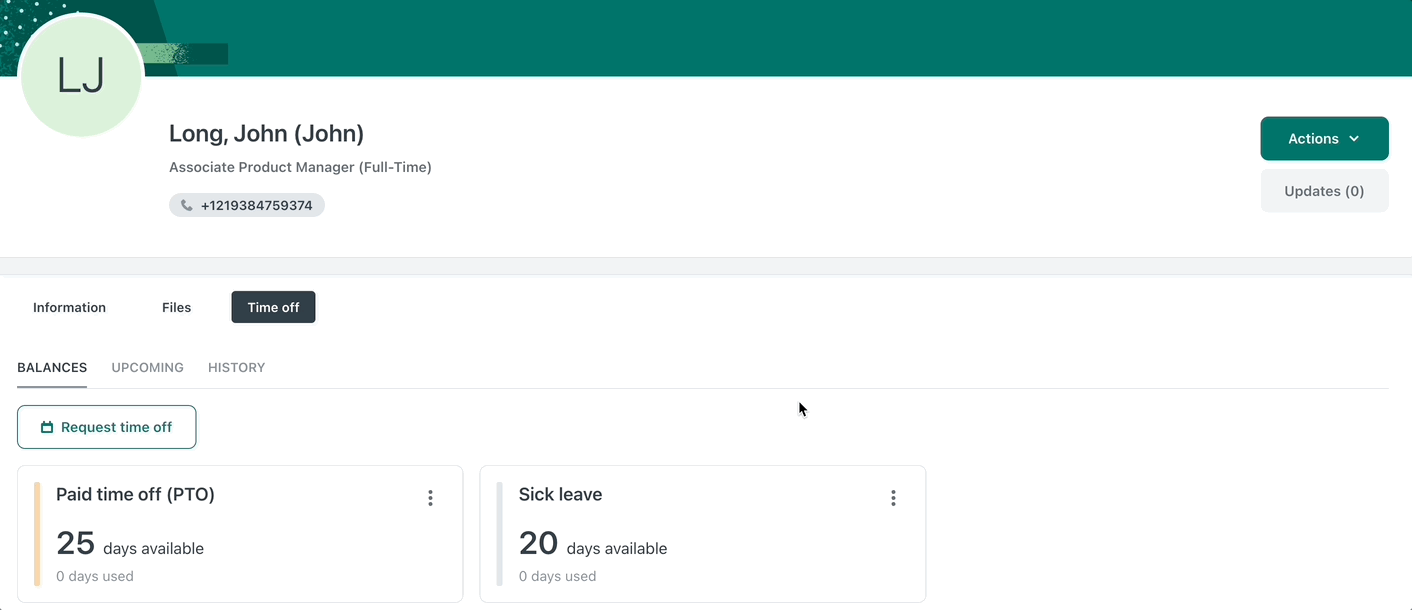This screenshot has width=1412, height=610.
Task: Click the calendar icon in Request time off
Action: [x=47, y=428]
